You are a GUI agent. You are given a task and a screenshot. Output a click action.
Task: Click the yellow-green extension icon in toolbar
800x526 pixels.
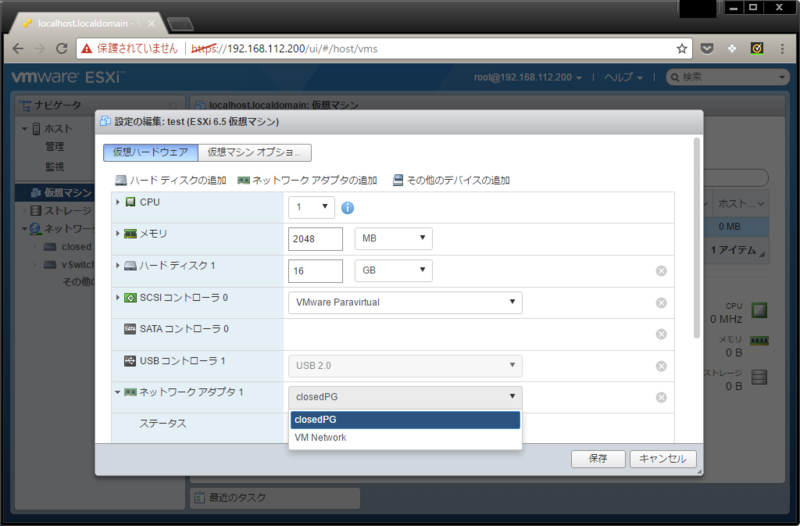(757, 48)
